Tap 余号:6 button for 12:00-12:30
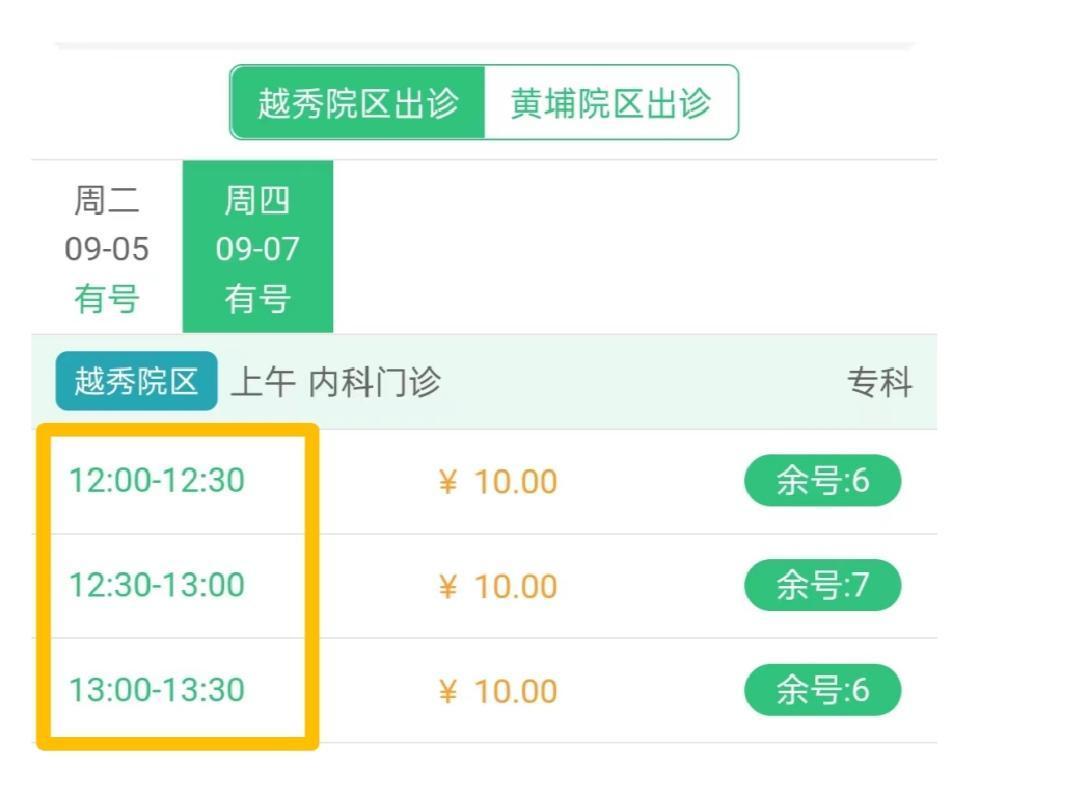This screenshot has width=1079, height=810. 822,481
